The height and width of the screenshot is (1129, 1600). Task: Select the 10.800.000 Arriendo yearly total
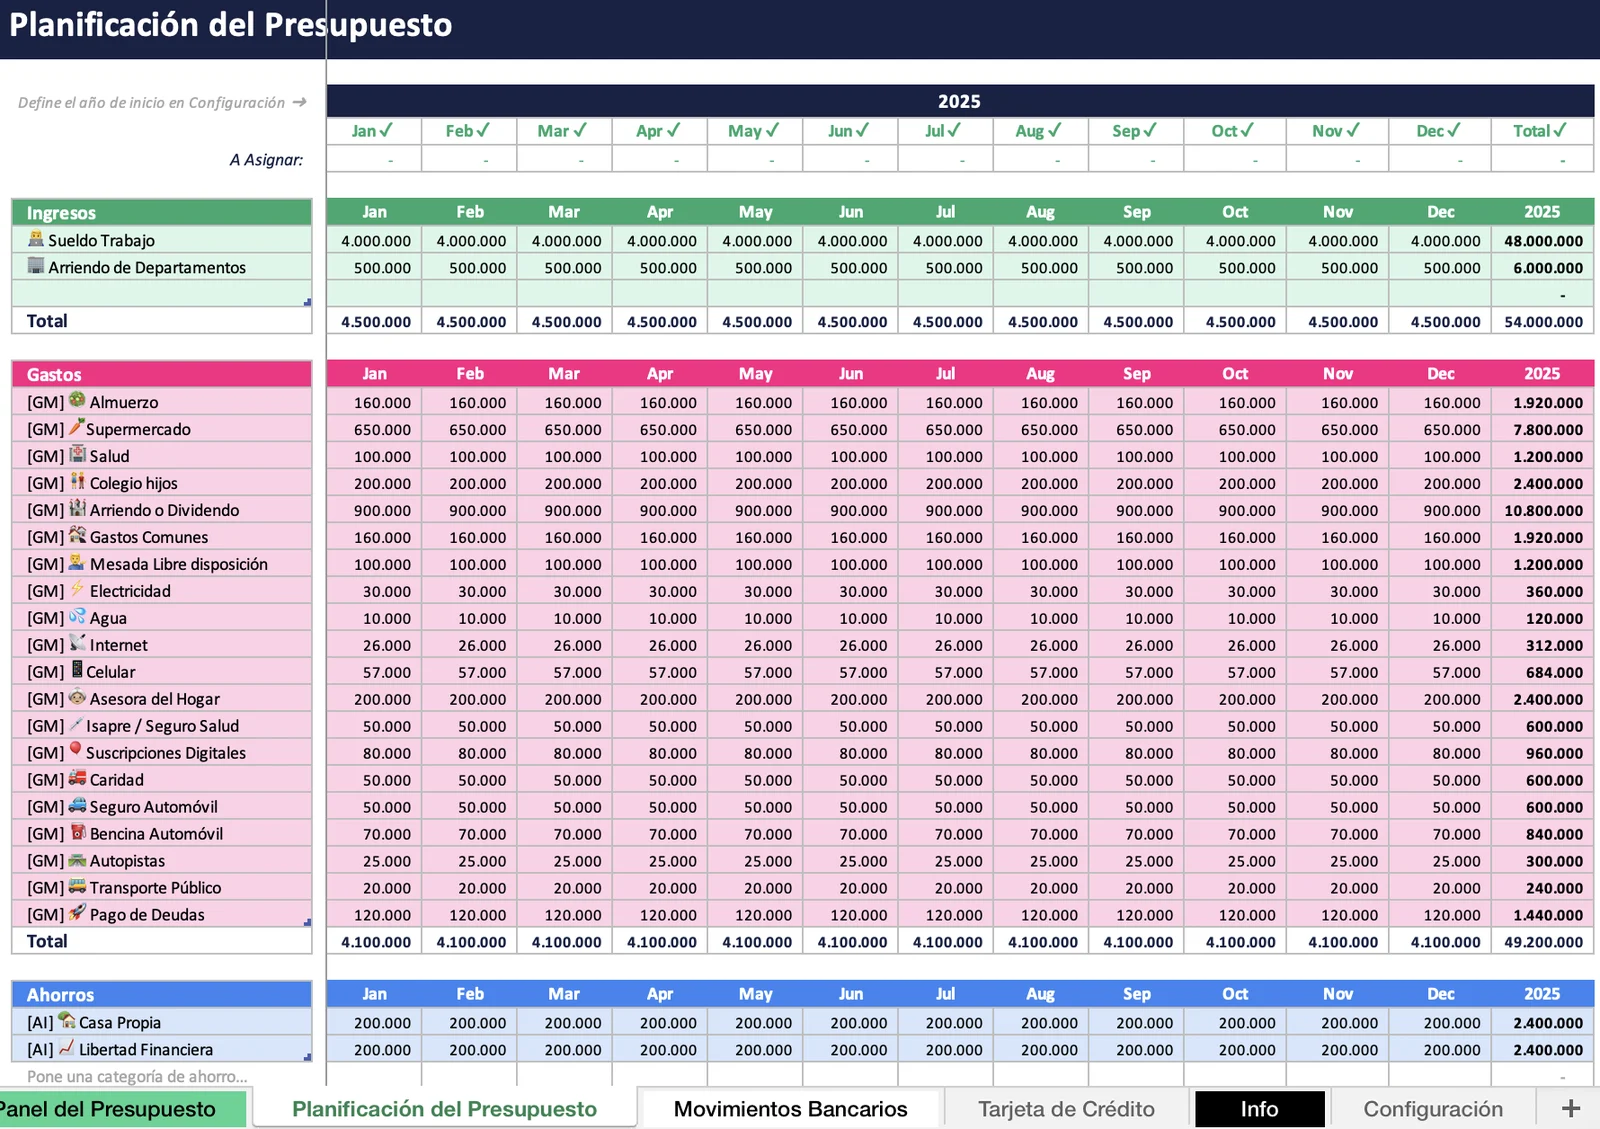click(x=1542, y=510)
